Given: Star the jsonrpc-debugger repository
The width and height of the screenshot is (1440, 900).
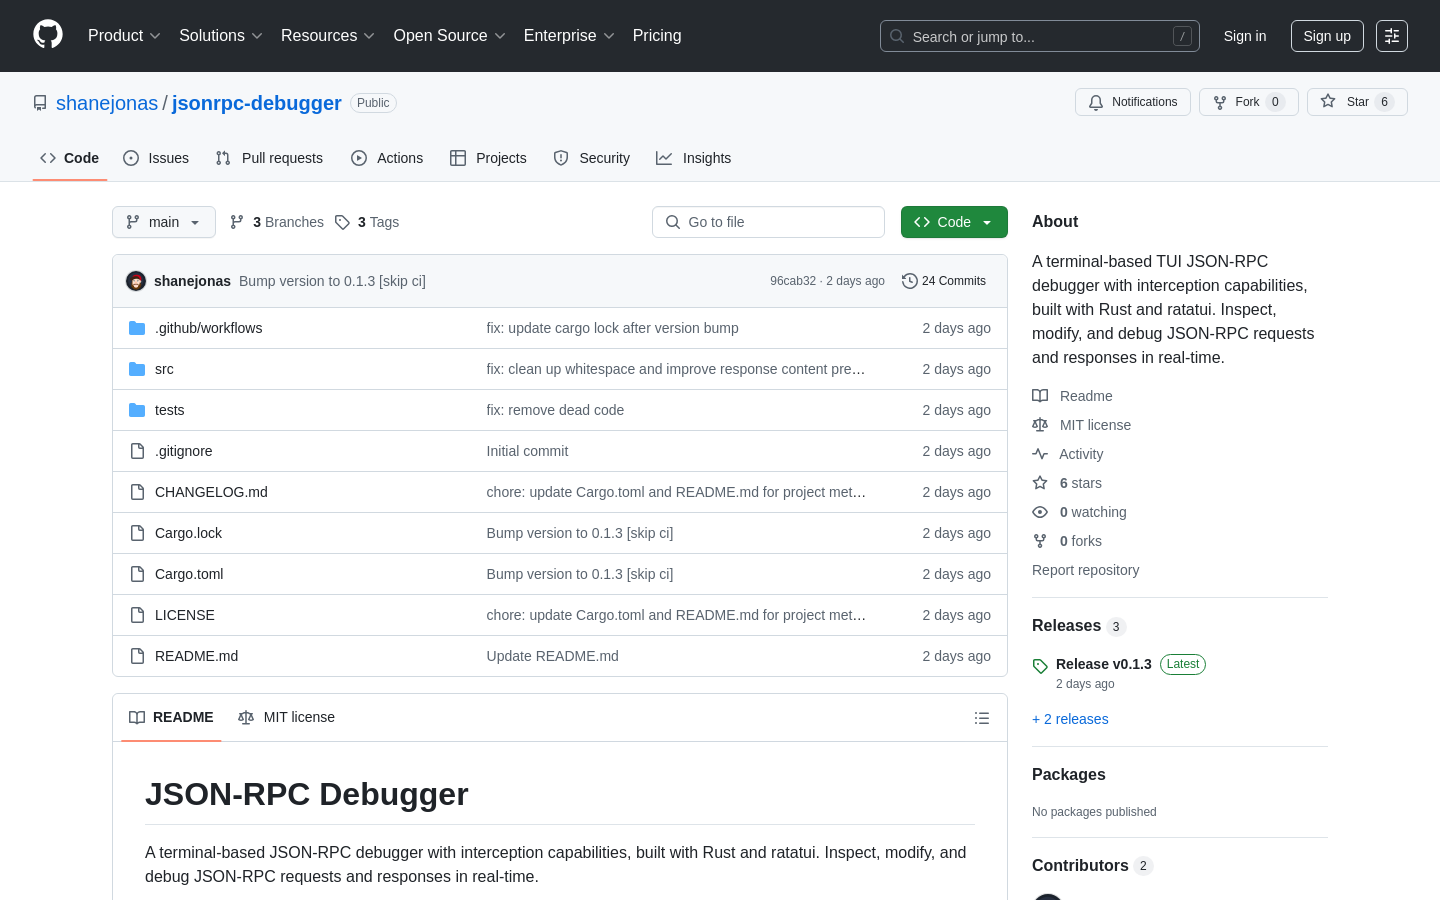Looking at the screenshot, I should pos(1357,102).
